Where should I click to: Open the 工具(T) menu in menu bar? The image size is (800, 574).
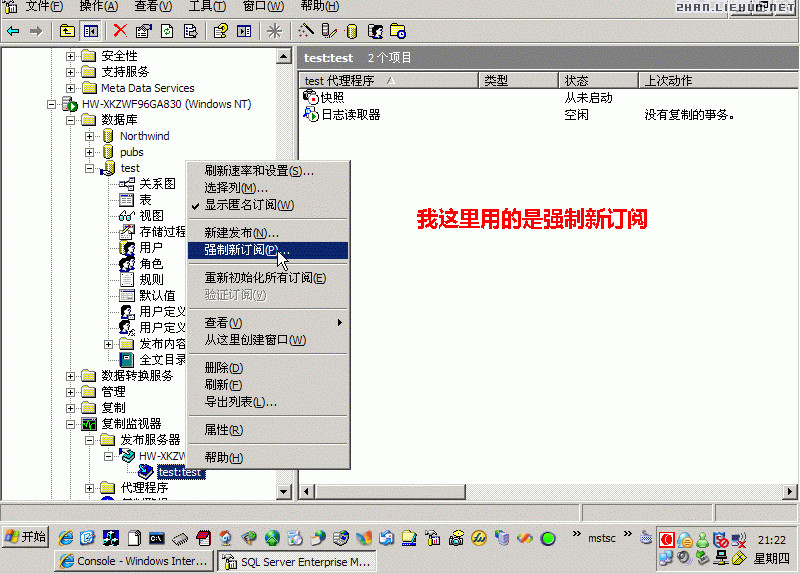coord(207,6)
